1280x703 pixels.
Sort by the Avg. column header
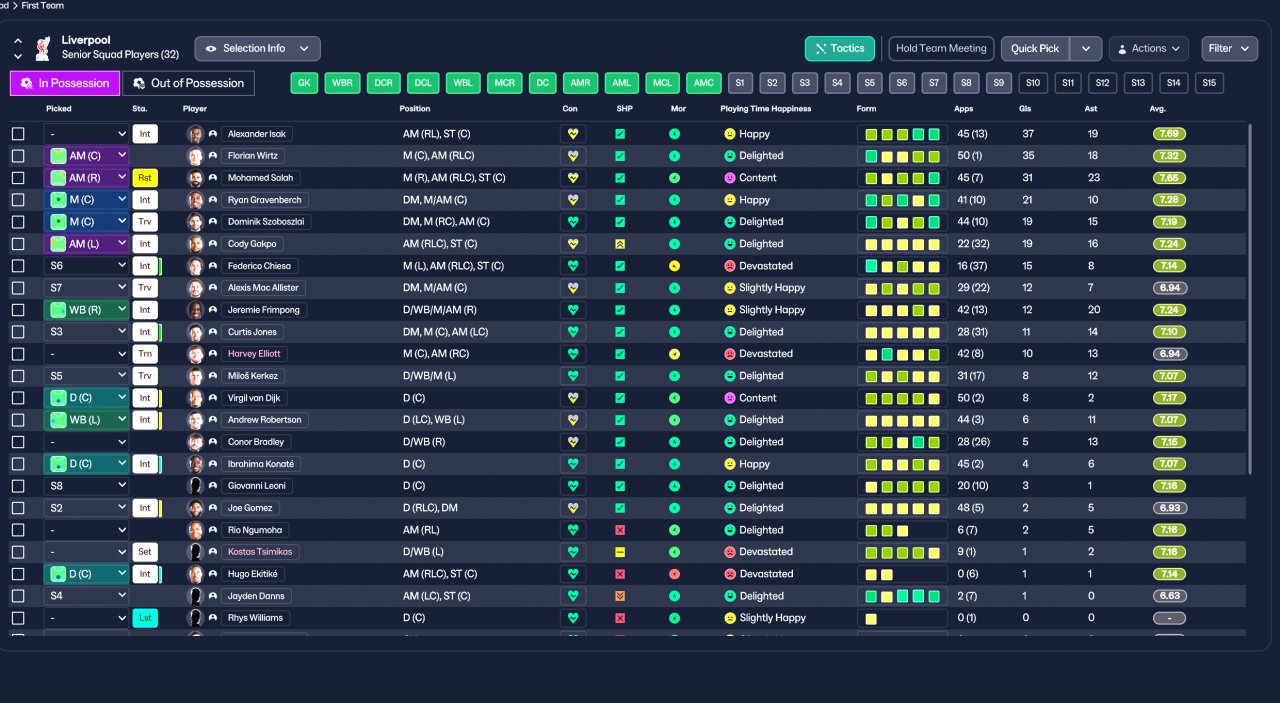1158,108
